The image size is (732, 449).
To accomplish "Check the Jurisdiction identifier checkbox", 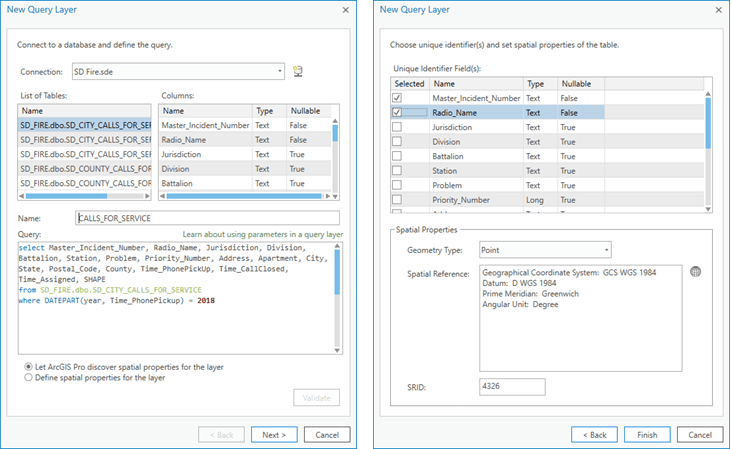I will [x=397, y=127].
